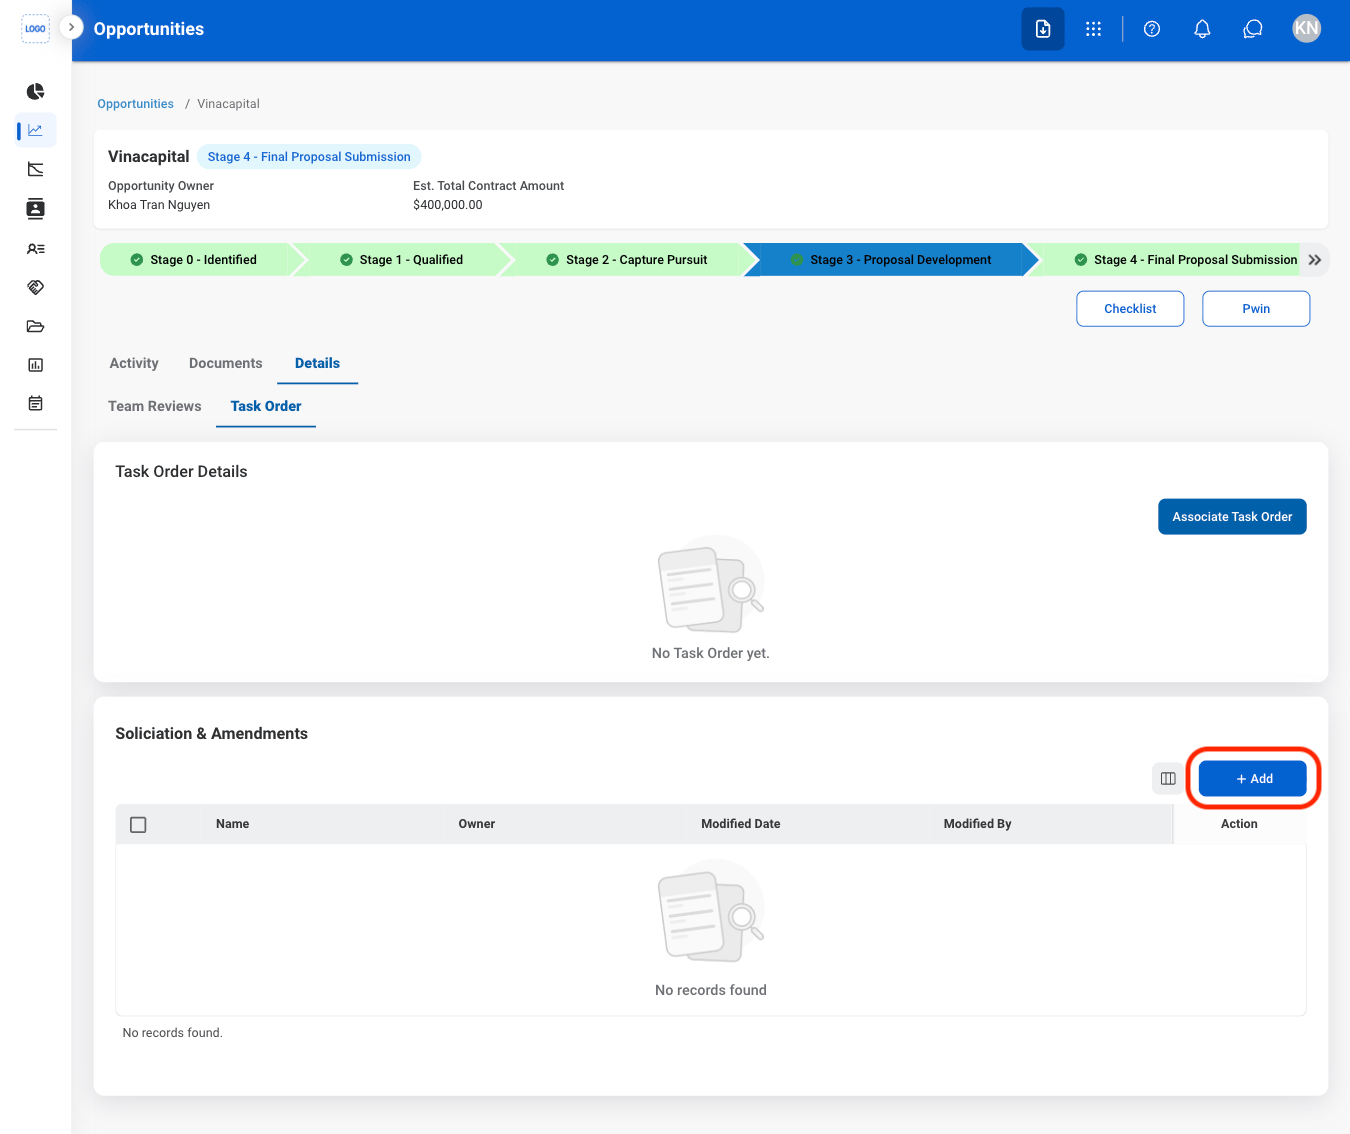The image size is (1350, 1134).
Task: Open the people list sidebar icon
Action: click(x=36, y=248)
